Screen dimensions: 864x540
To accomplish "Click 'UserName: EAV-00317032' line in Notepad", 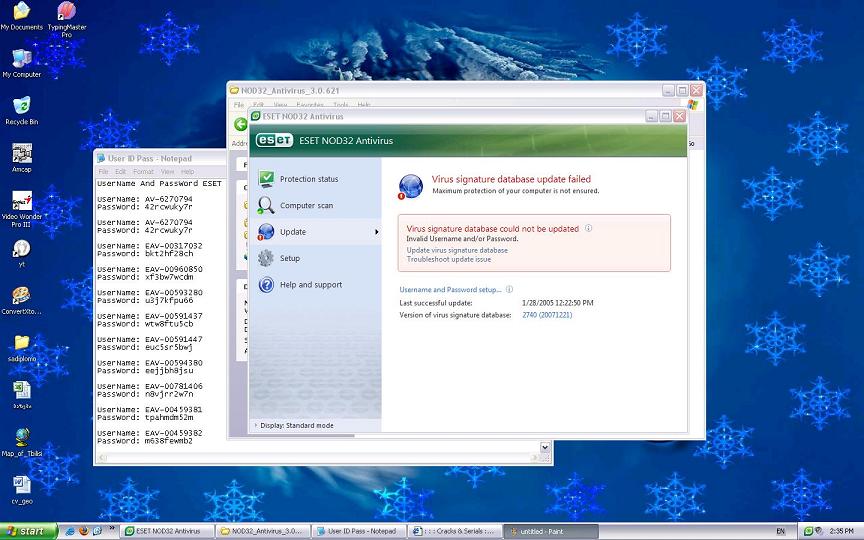I will 150,246.
